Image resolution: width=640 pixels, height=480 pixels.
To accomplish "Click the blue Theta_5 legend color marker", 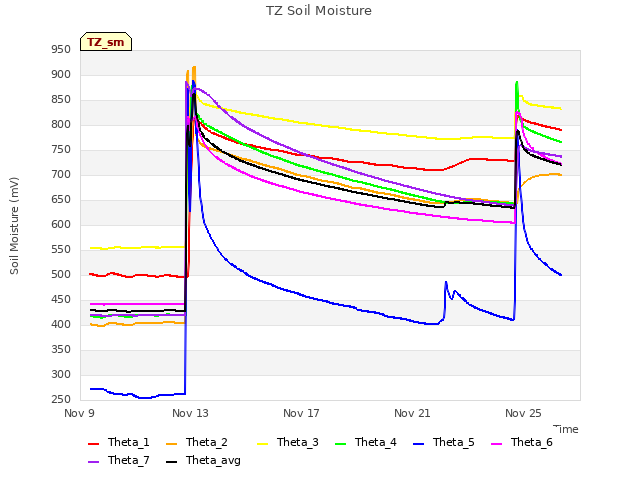I will coord(418,444).
